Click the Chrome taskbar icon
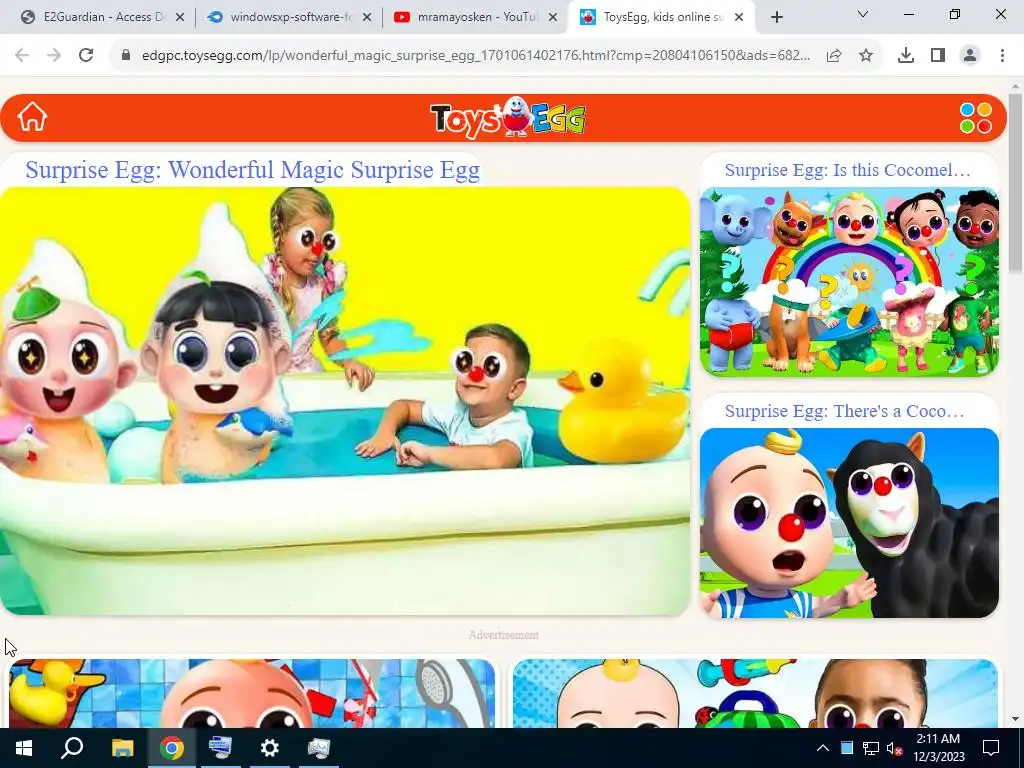This screenshot has height=768, width=1024. (x=171, y=748)
